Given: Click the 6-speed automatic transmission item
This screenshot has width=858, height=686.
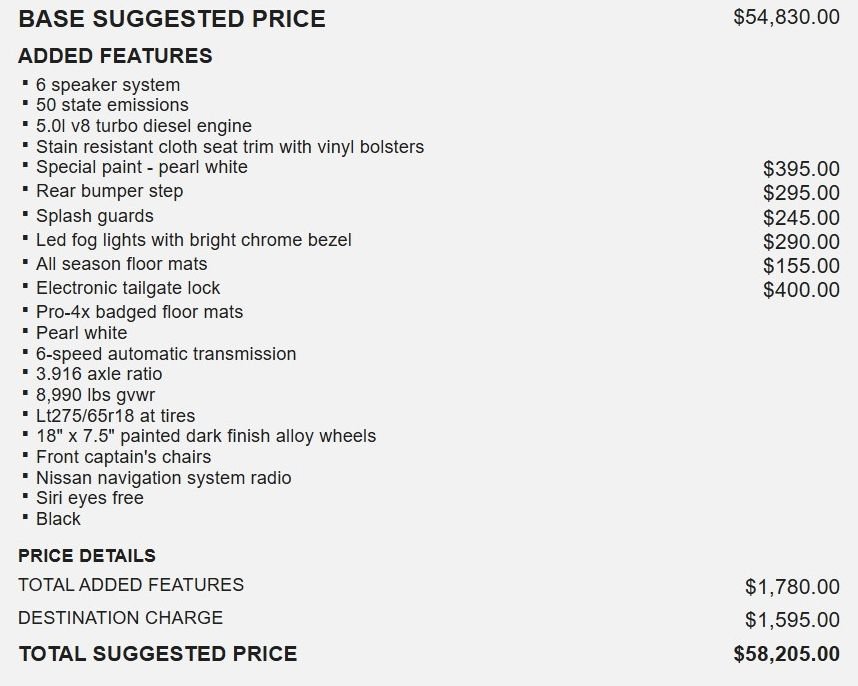Looking at the screenshot, I should [x=166, y=353].
